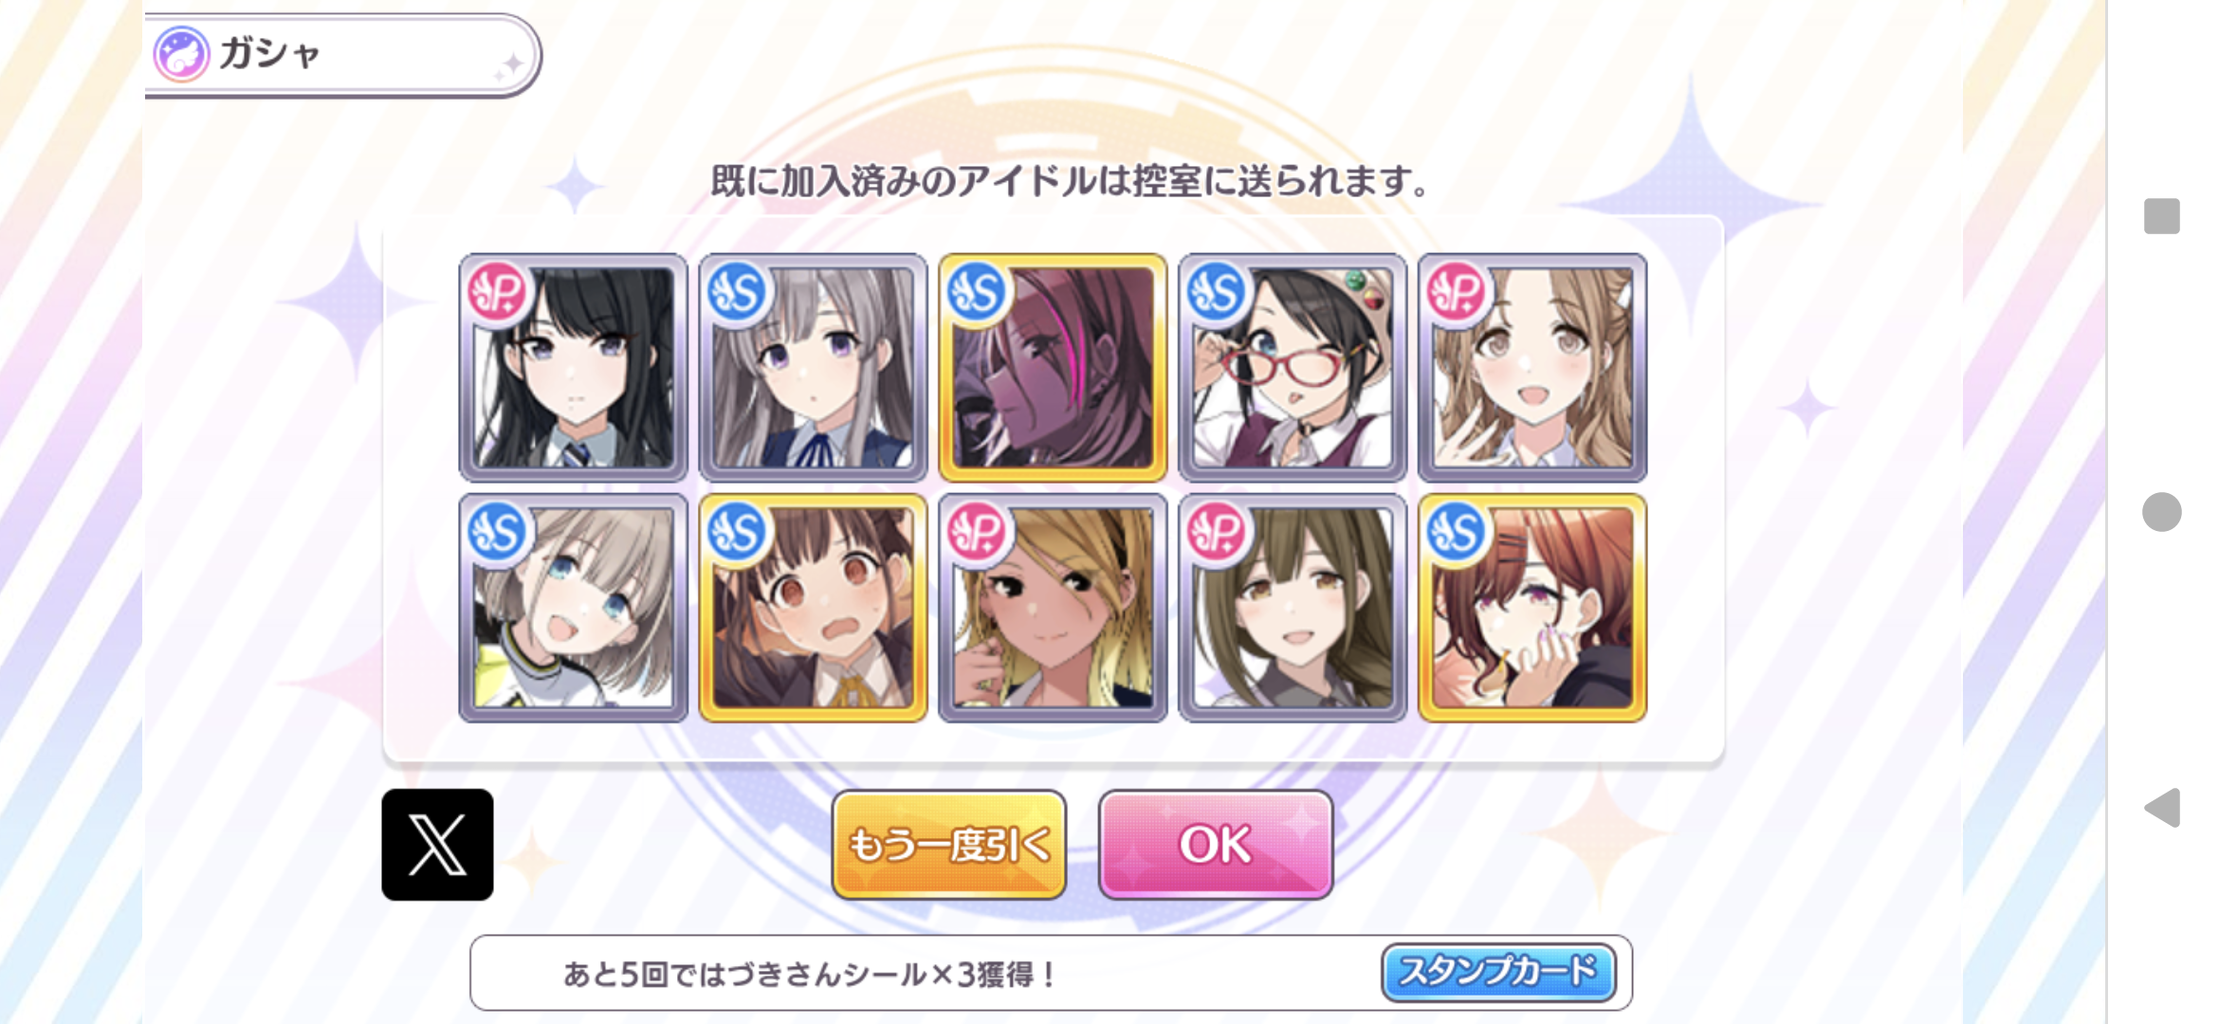Tap the Android home circle icon
The width and height of the screenshot is (2219, 1024).
click(x=2162, y=512)
